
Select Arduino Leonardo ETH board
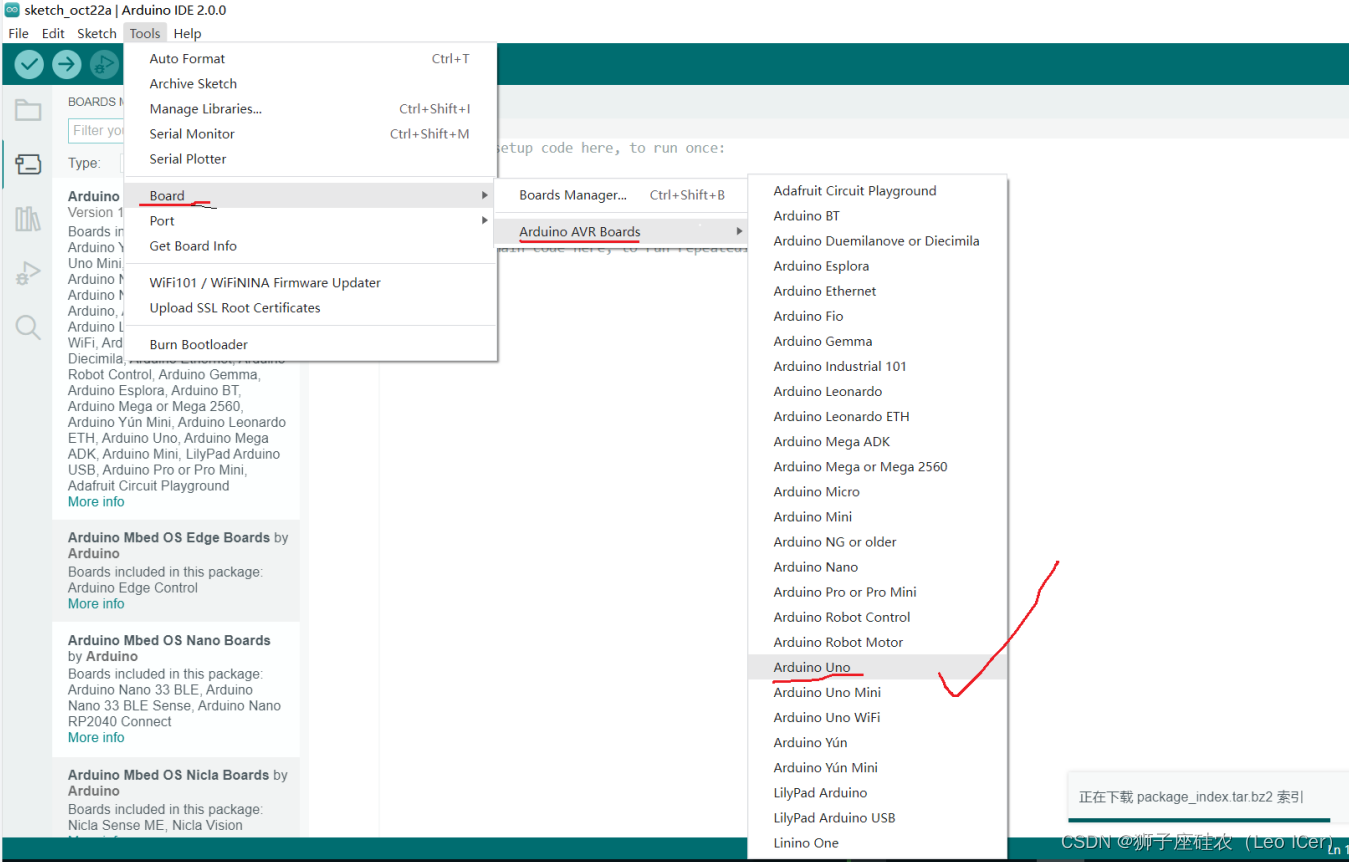(x=878, y=416)
